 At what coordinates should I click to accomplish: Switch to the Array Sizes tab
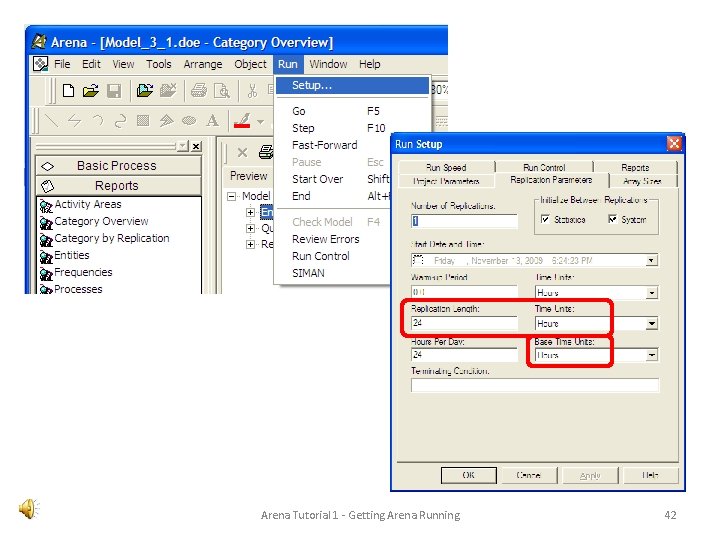coord(642,181)
